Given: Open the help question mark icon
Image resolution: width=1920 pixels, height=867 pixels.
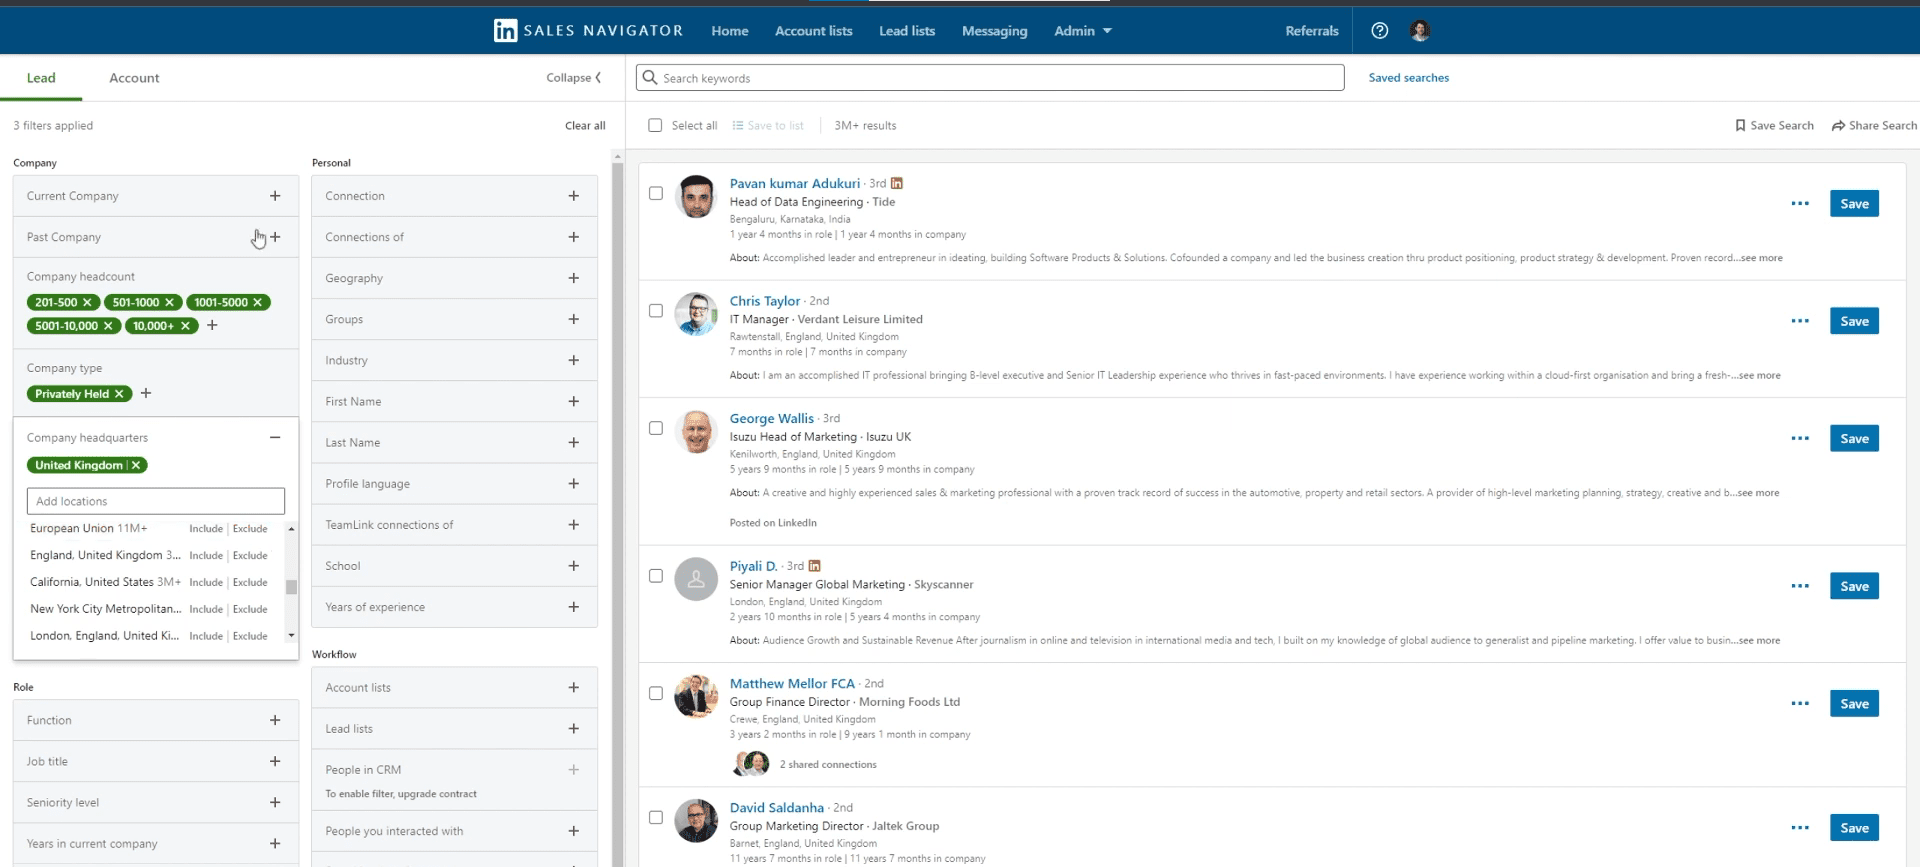Looking at the screenshot, I should tap(1380, 31).
